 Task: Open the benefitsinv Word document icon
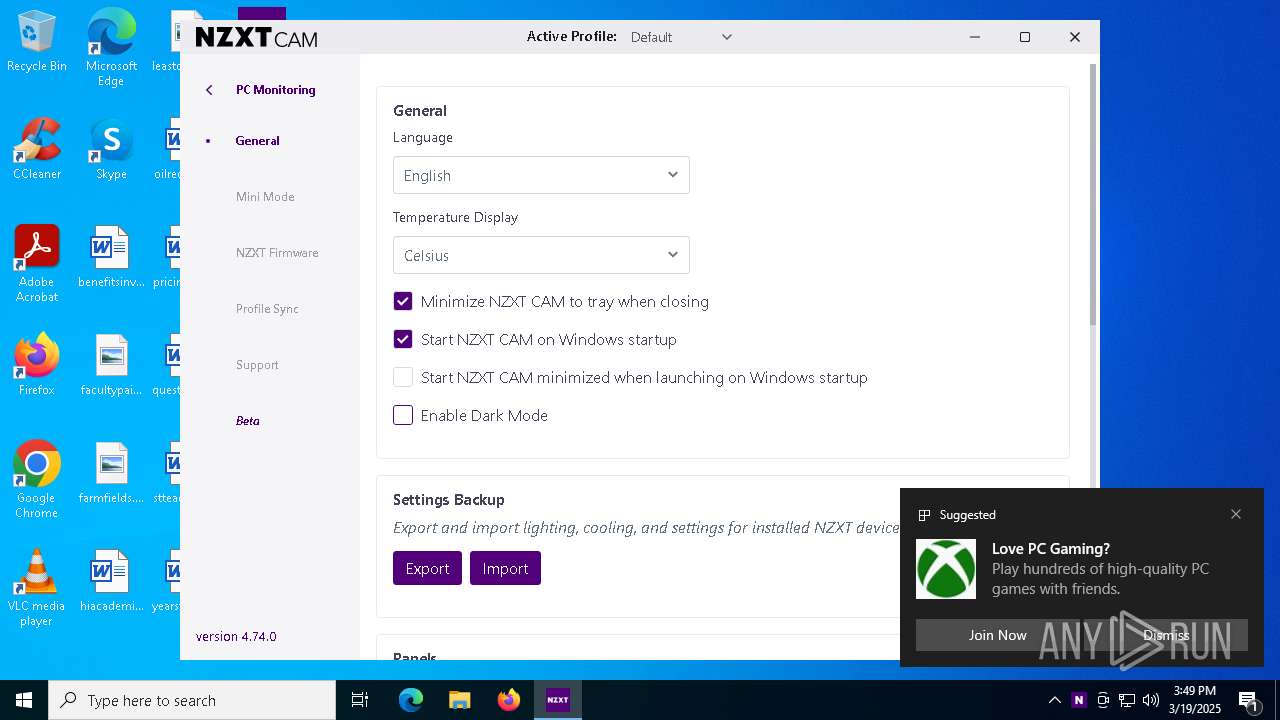tap(111, 257)
